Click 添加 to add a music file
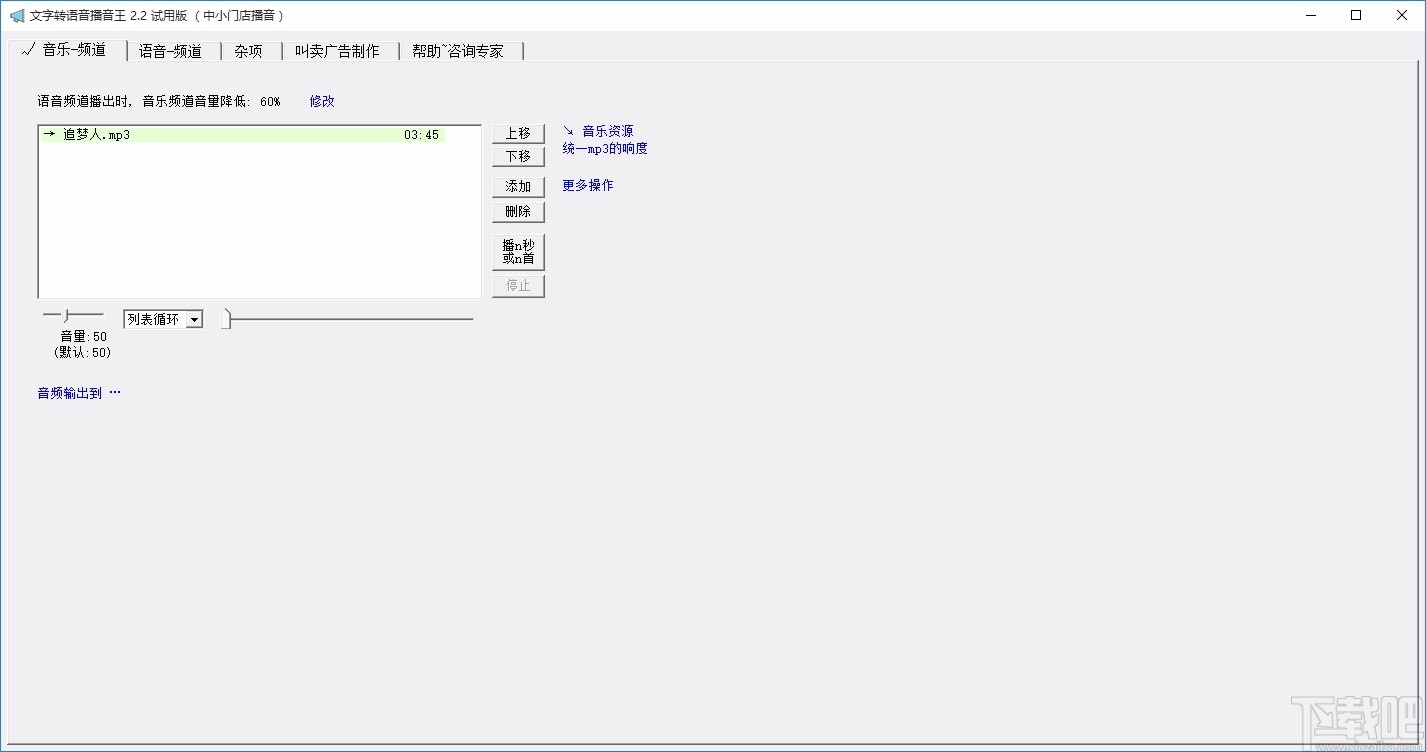 click(x=517, y=186)
